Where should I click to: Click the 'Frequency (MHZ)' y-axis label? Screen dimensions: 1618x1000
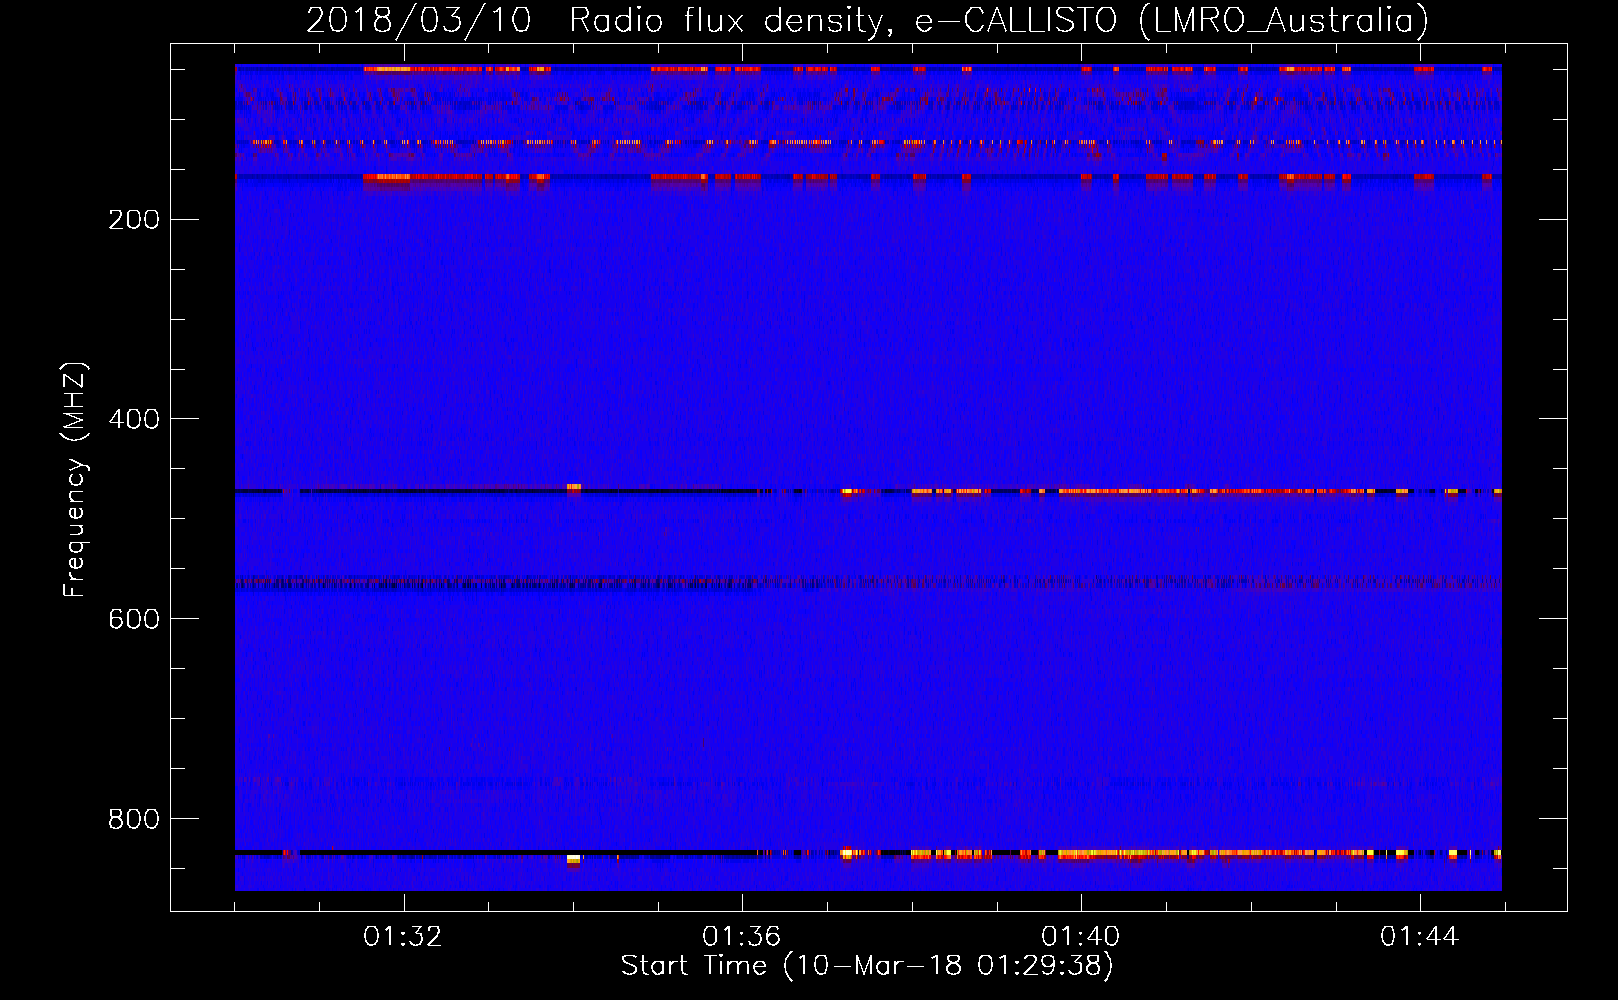[x=75, y=480]
